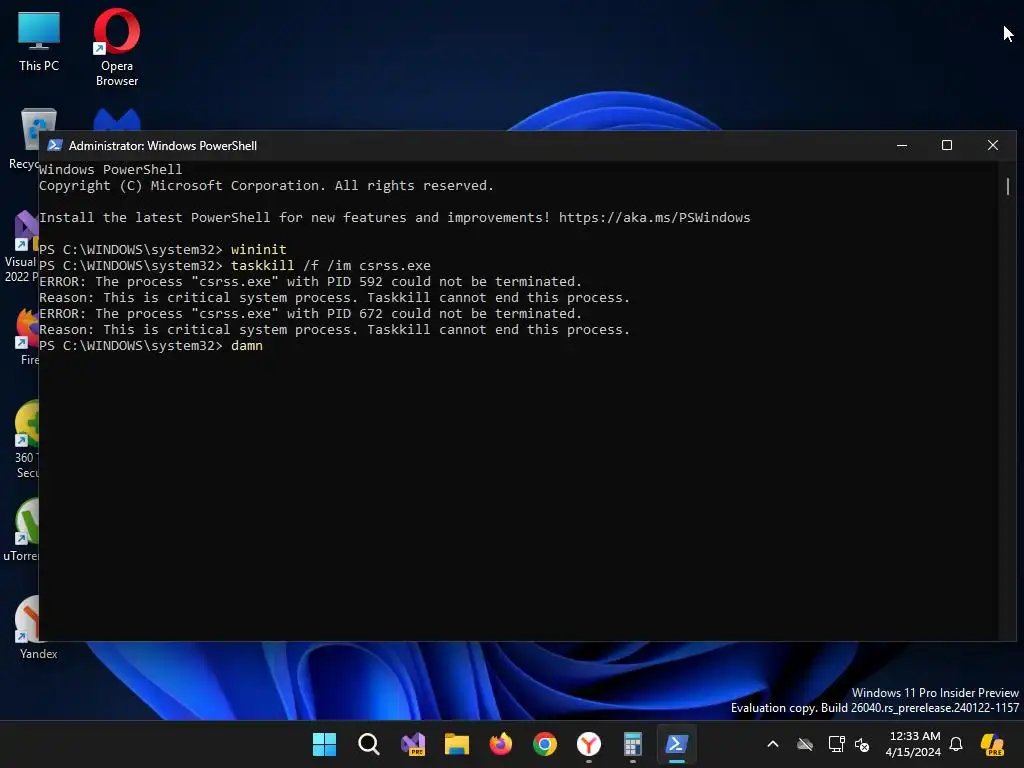Click the PowerShell title bar icon

(55, 145)
